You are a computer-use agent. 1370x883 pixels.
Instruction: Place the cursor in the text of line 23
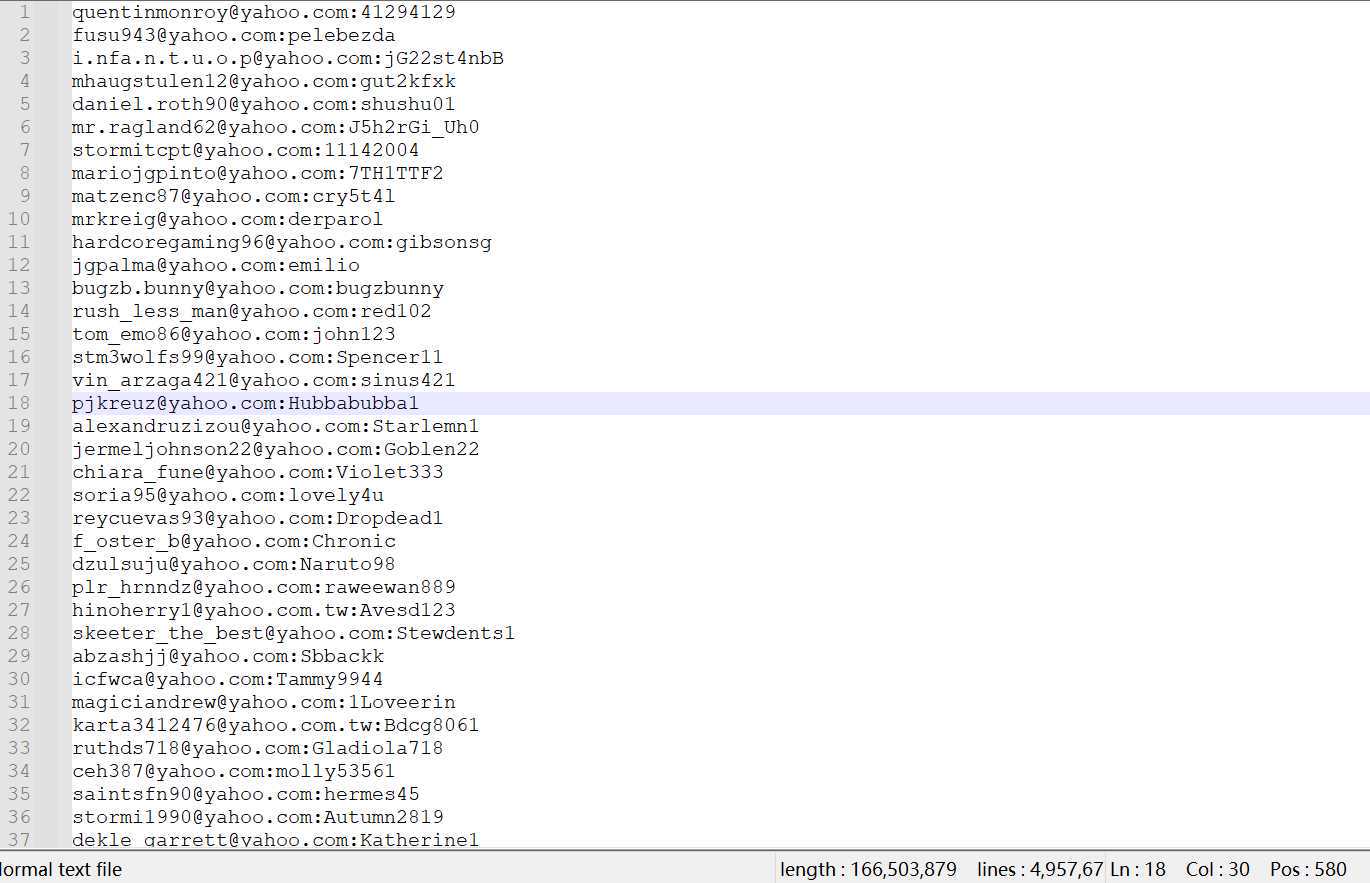click(x=258, y=518)
